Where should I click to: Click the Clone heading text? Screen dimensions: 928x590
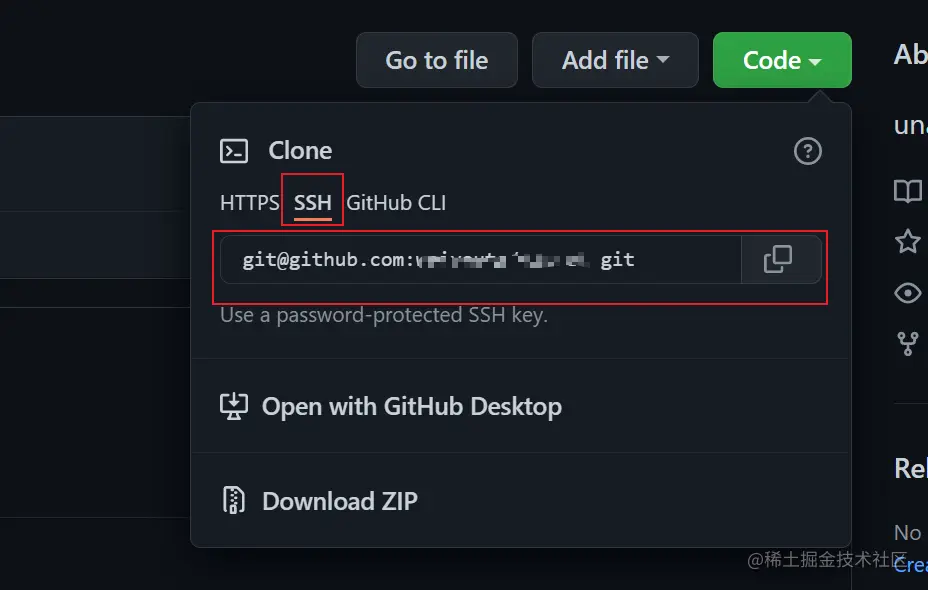[x=300, y=151]
